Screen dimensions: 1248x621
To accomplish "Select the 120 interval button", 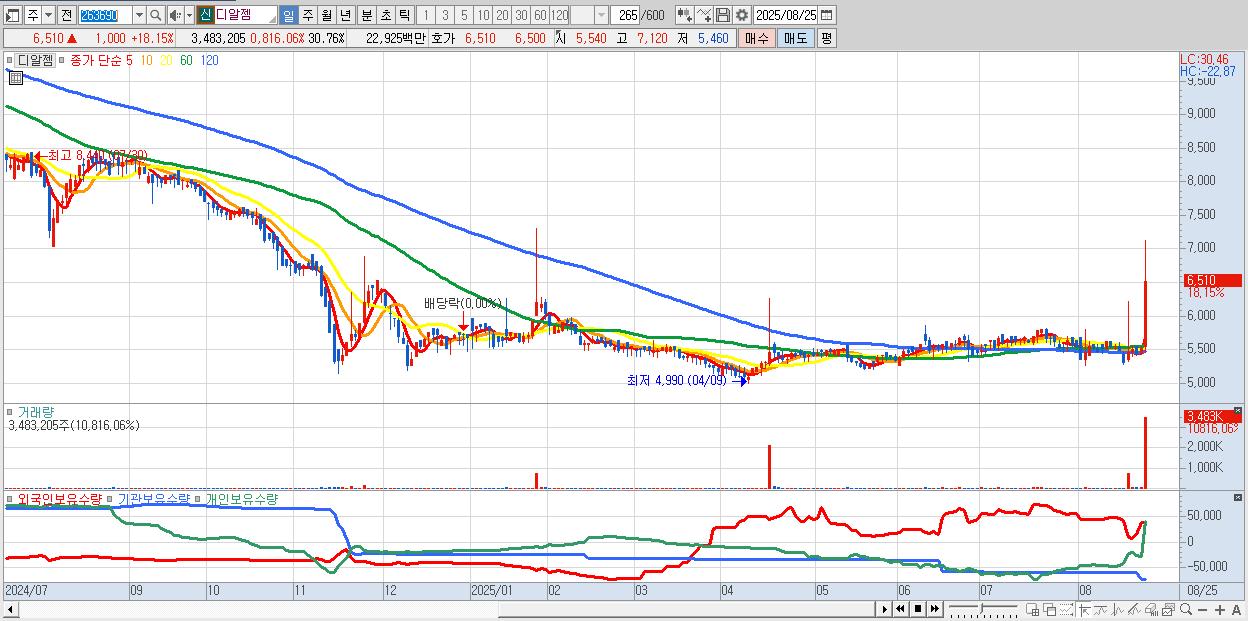I will pyautogui.click(x=559, y=15).
